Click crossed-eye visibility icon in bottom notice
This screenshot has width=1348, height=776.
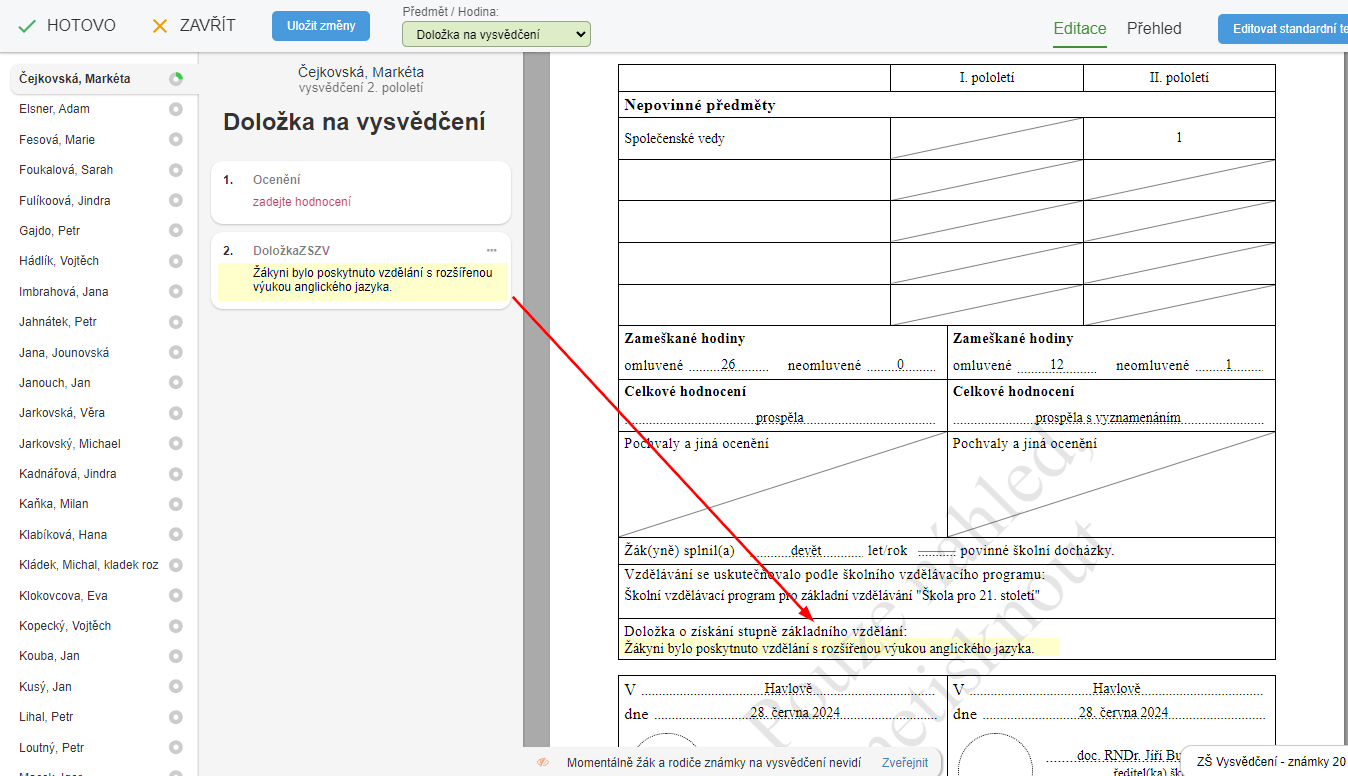coord(543,763)
